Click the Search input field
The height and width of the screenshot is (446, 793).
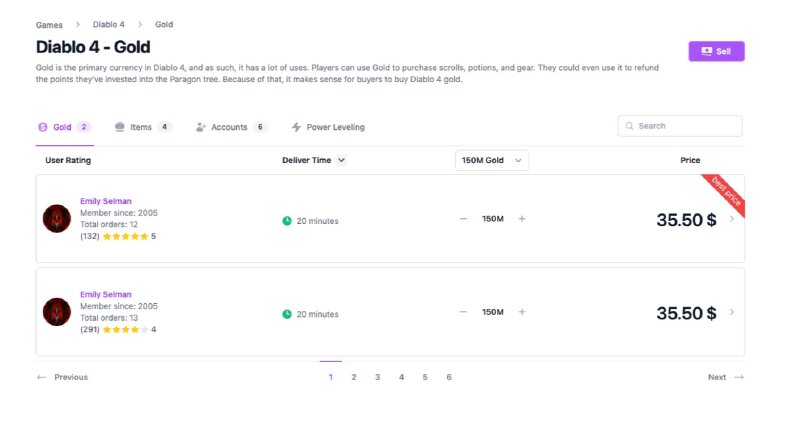coord(680,126)
